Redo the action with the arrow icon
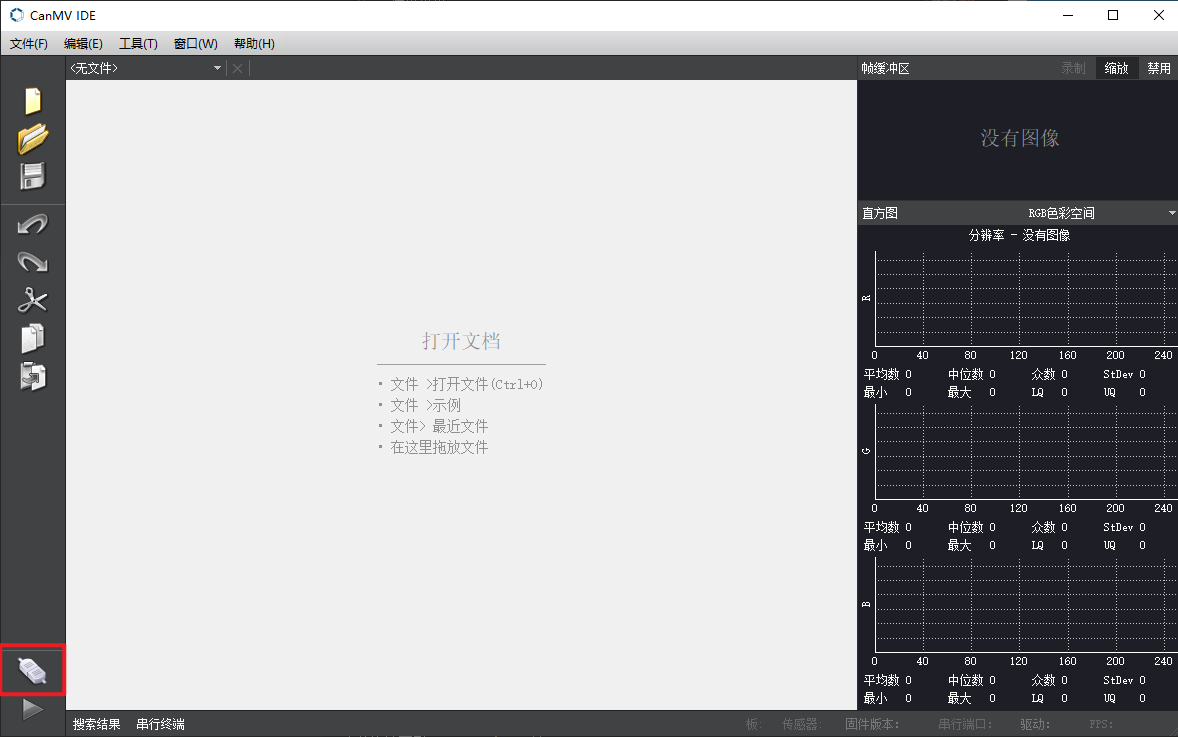Screen dimensions: 1178x737 tap(32, 261)
